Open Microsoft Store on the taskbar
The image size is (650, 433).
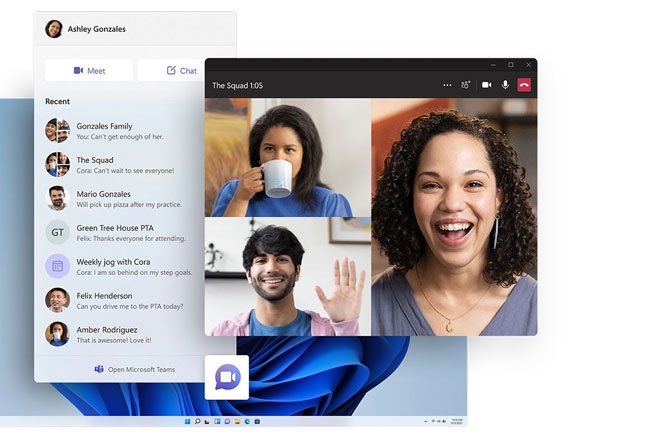point(257,421)
